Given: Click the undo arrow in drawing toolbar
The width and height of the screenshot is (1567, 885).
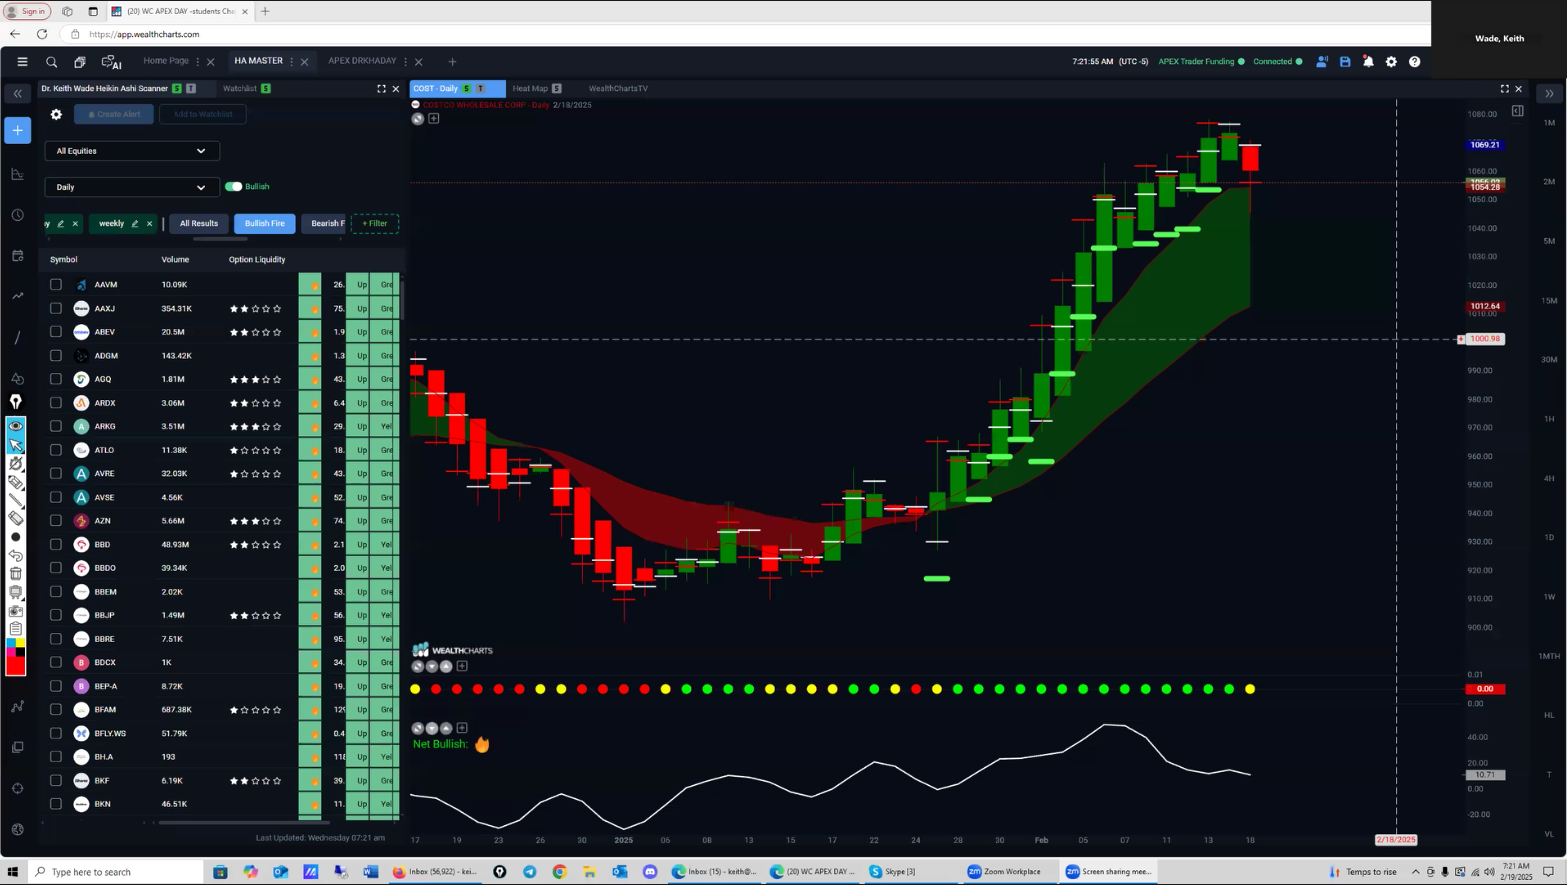Looking at the screenshot, I should pyautogui.click(x=16, y=556).
